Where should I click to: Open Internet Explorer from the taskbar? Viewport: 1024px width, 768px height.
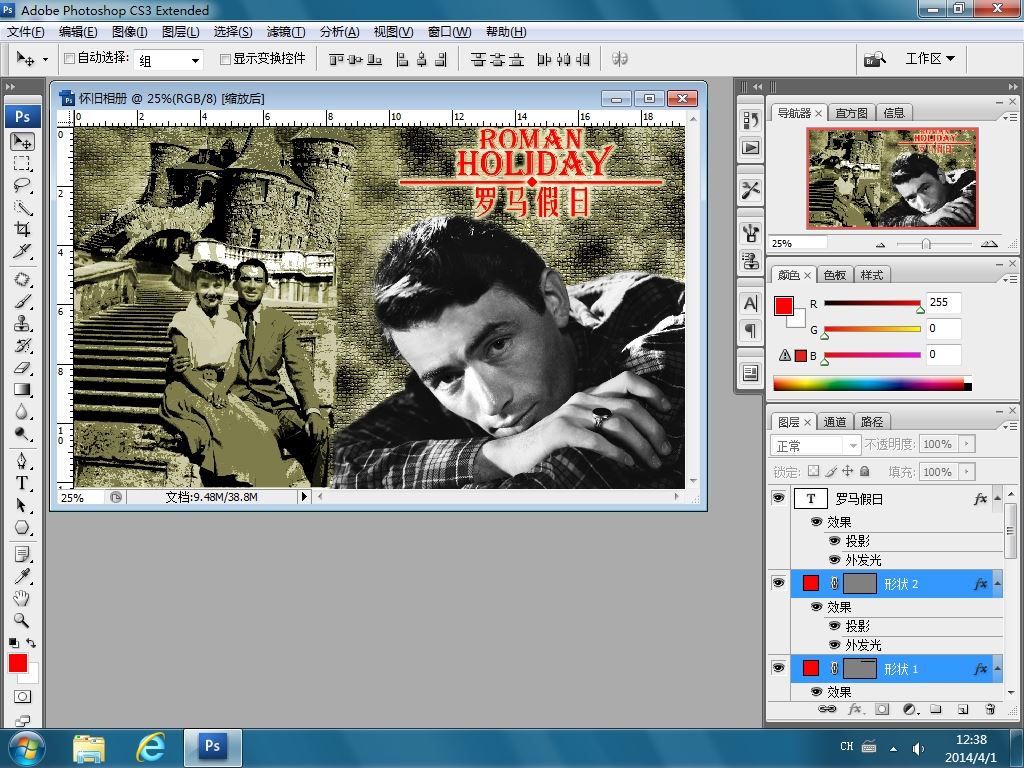(x=150, y=748)
